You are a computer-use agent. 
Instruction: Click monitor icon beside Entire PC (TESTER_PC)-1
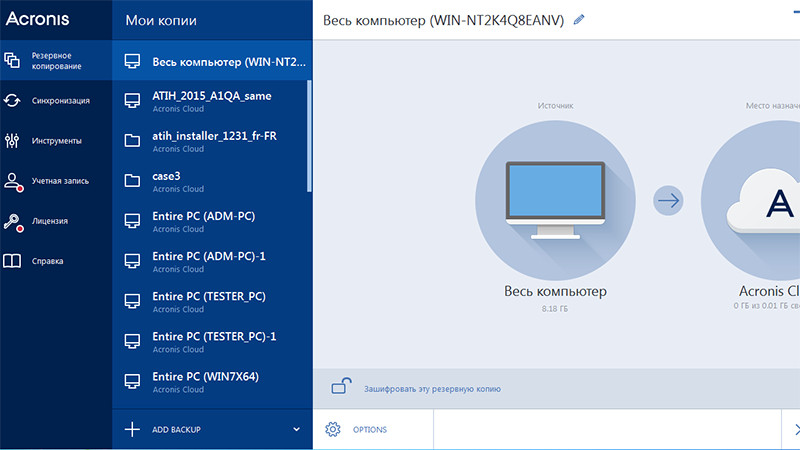(x=132, y=341)
